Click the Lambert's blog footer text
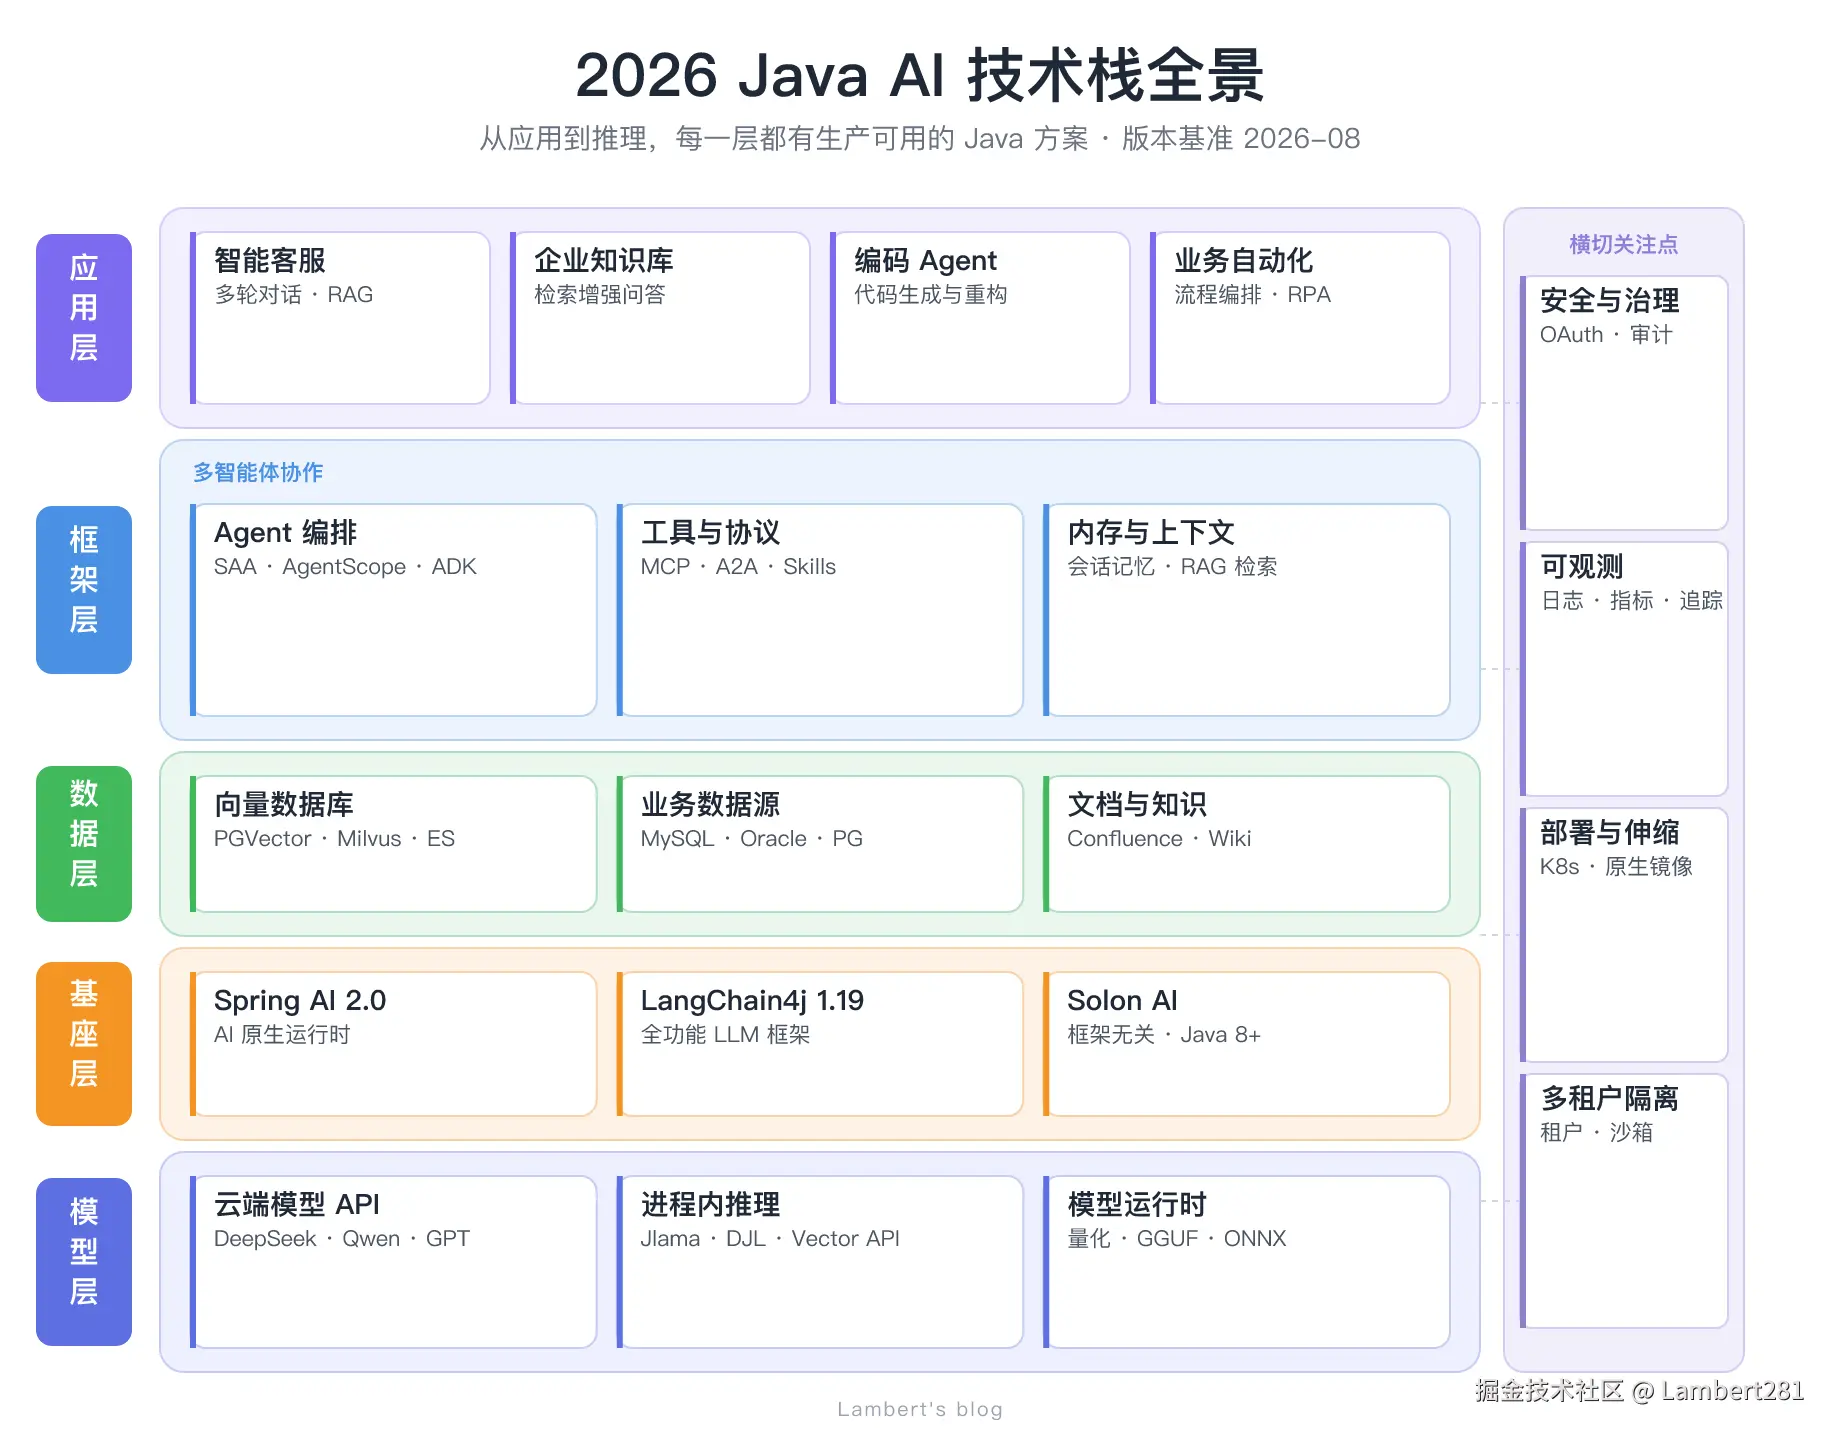Screen dimensions: 1840x1440 [920, 1409]
